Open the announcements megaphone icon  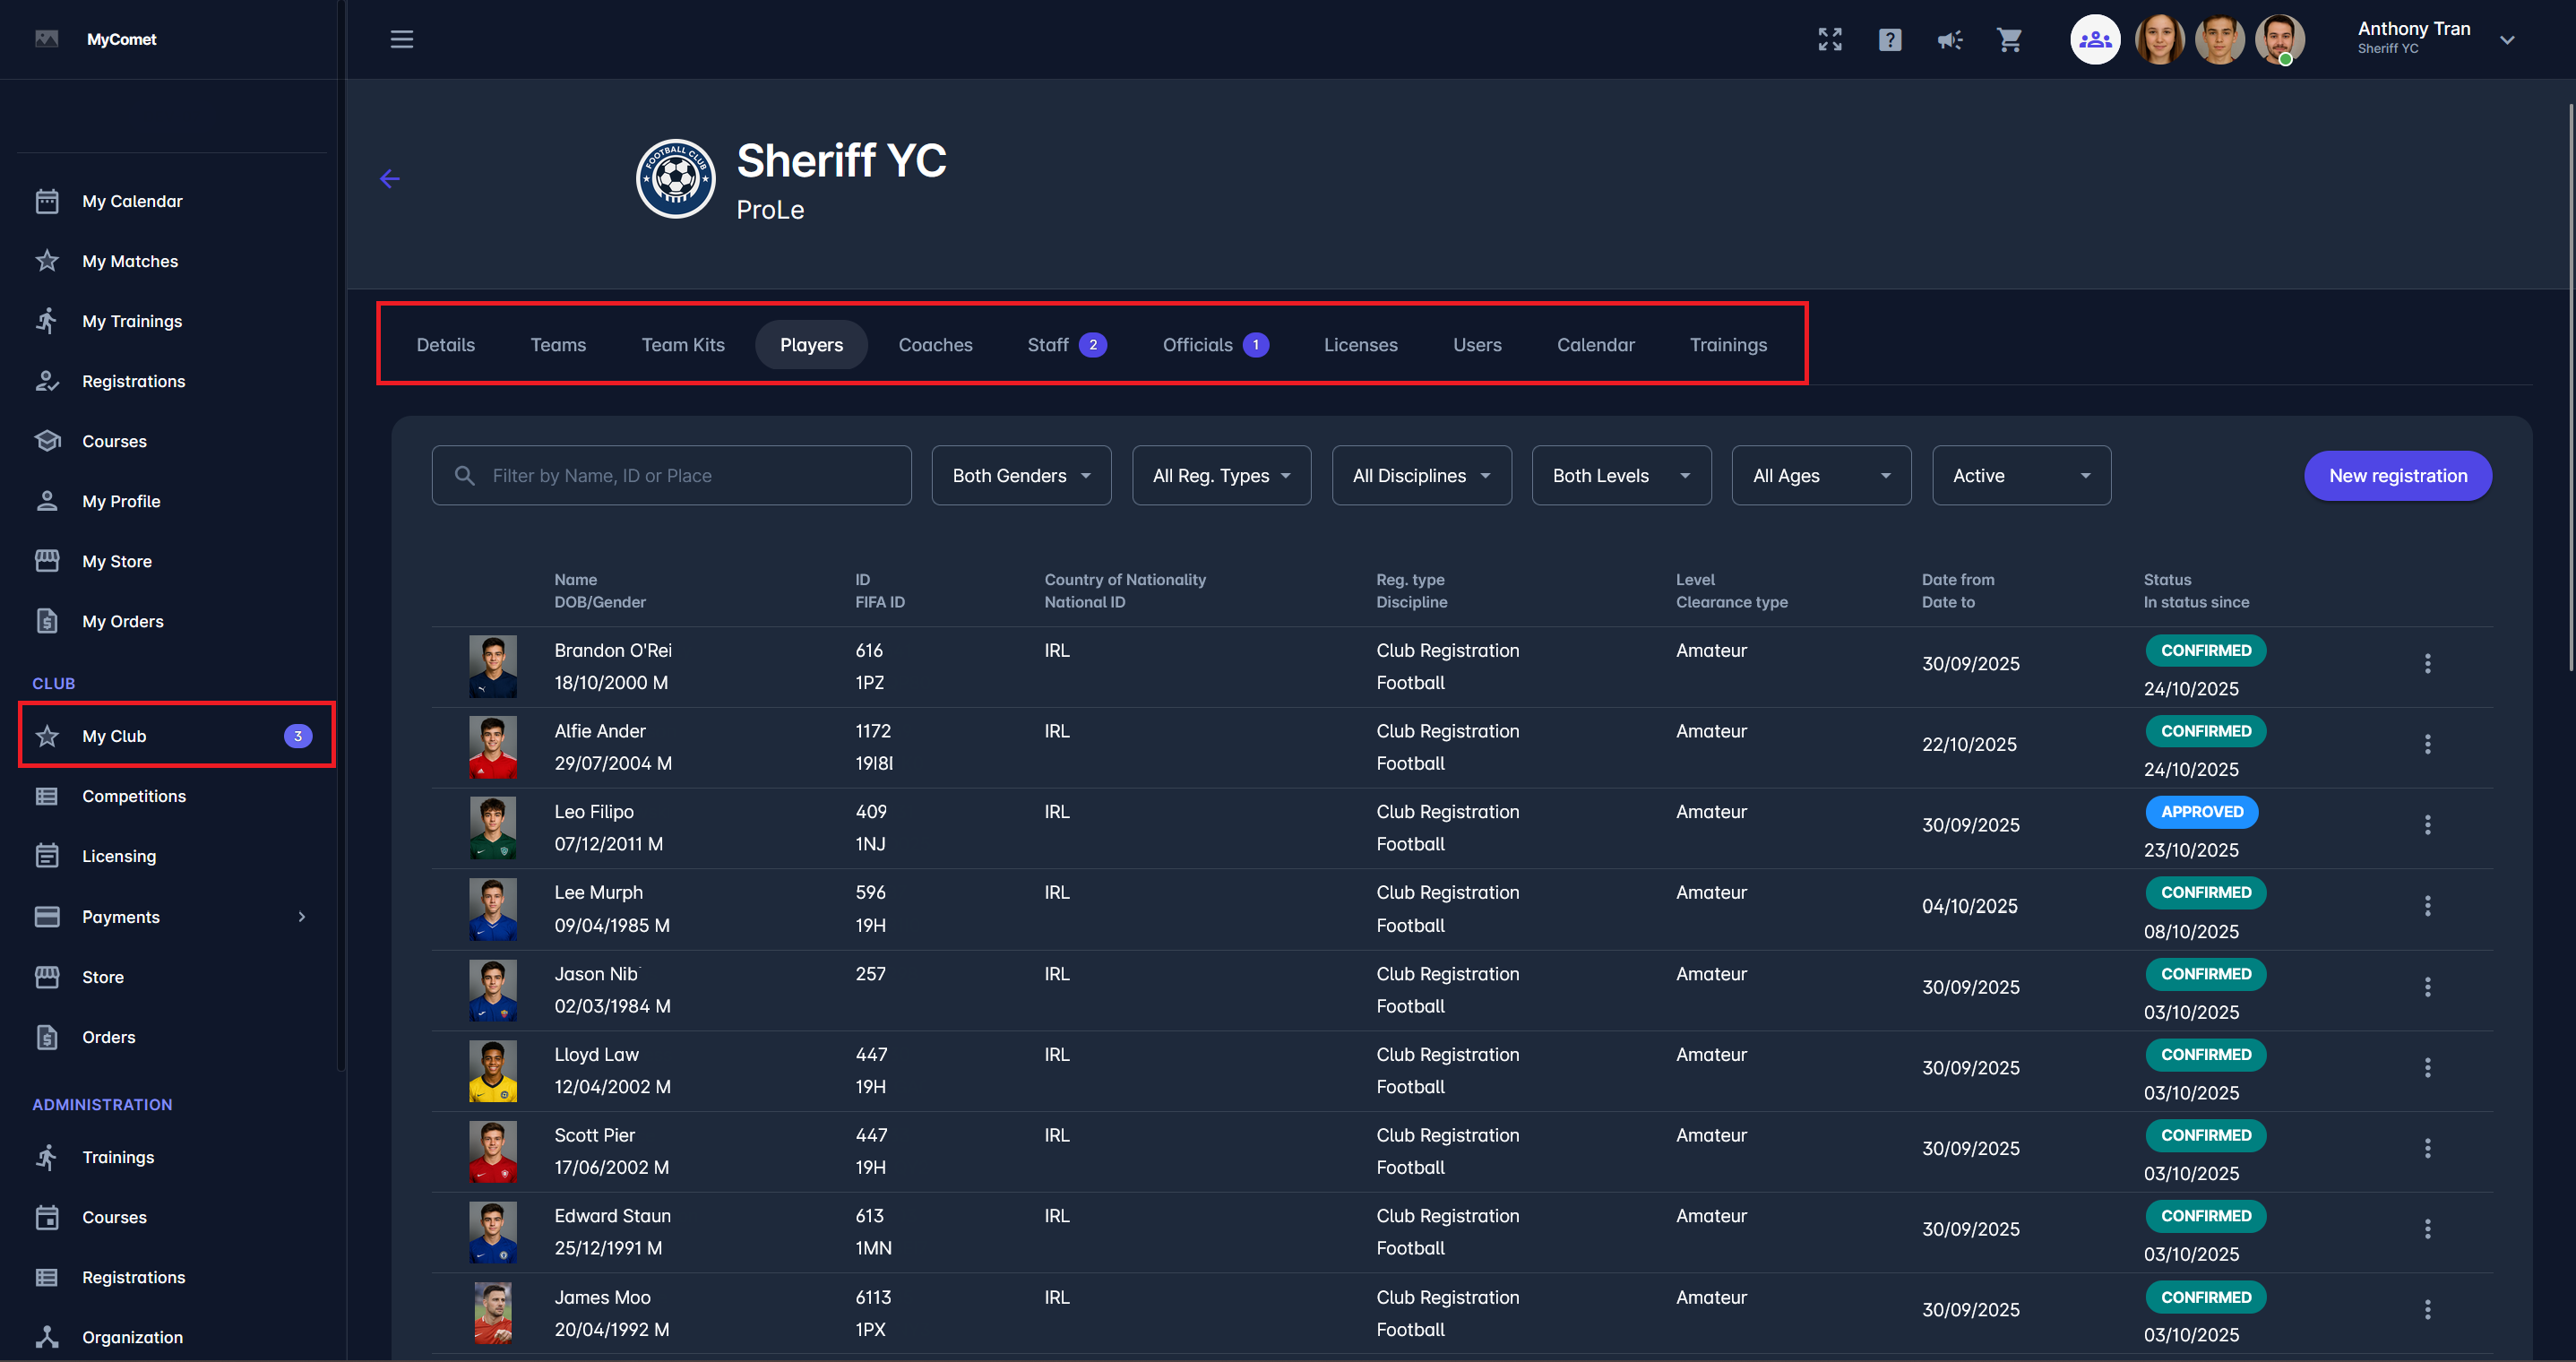click(1949, 39)
